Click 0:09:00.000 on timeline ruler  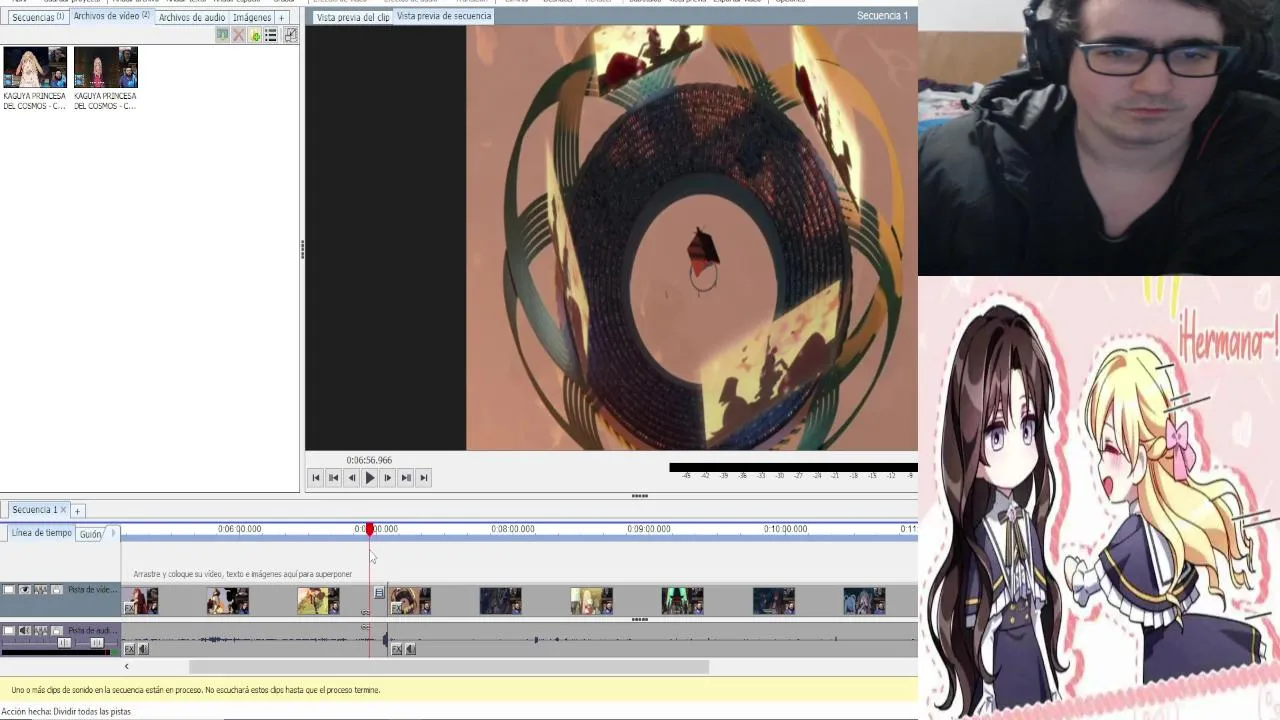point(649,529)
